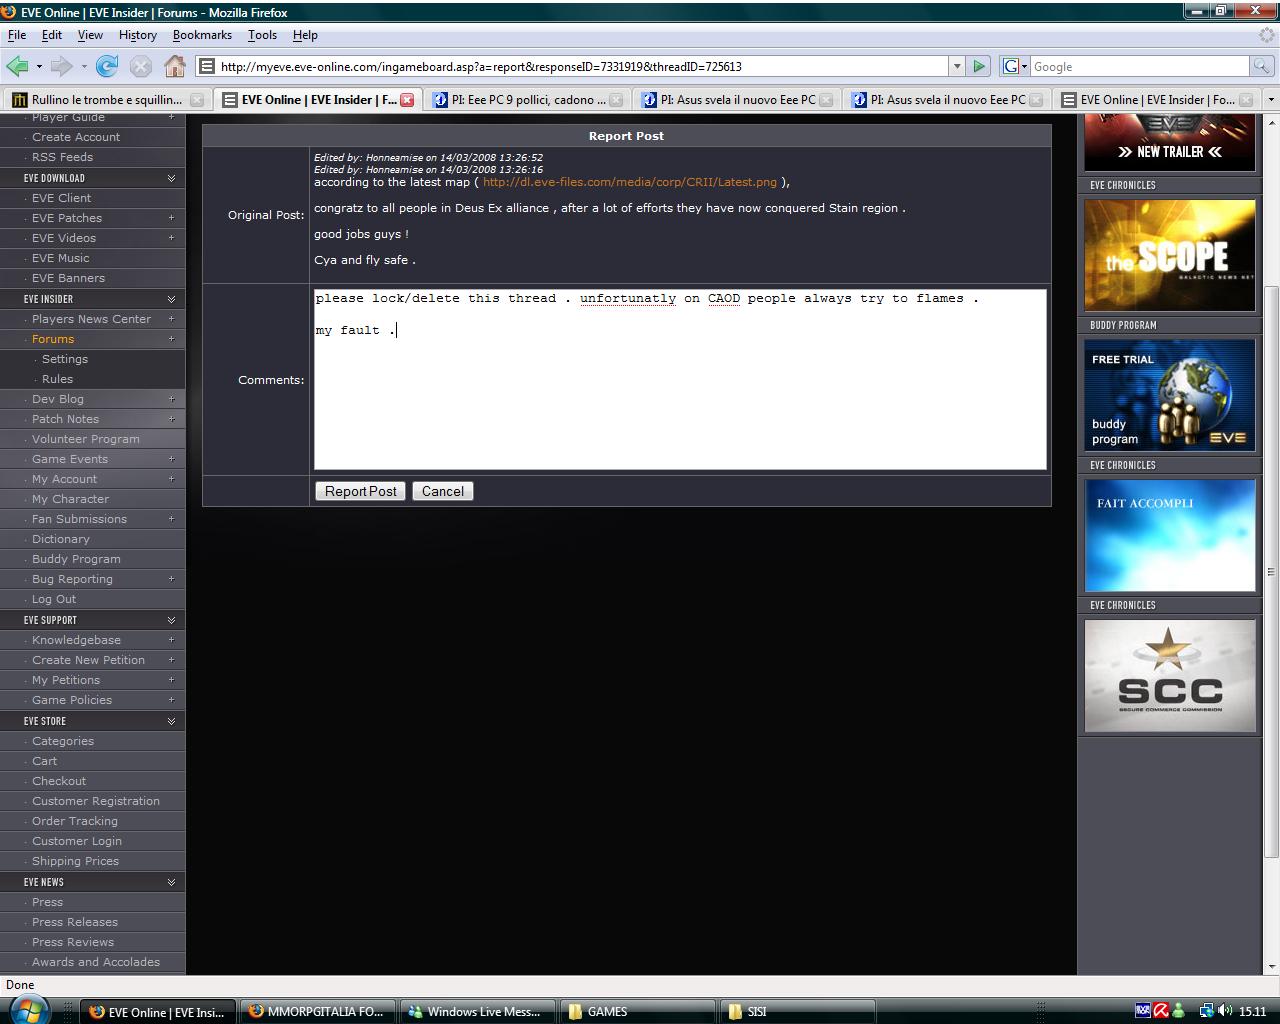Open the list all tabs dropdown
This screenshot has width=1280, height=1024.
[x=1271, y=100]
